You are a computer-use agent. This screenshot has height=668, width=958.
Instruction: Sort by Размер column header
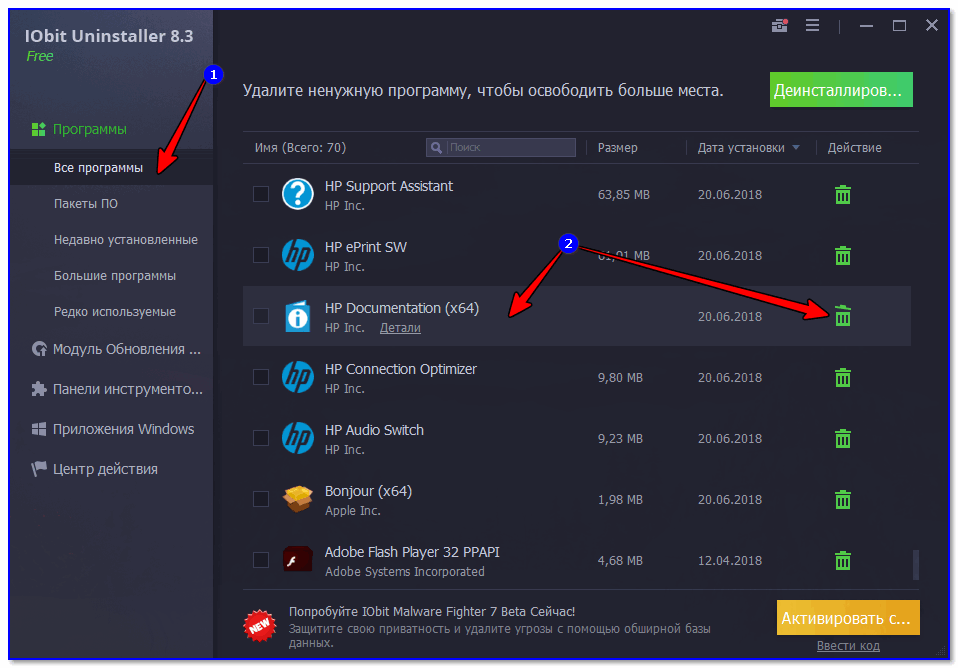[x=617, y=147]
